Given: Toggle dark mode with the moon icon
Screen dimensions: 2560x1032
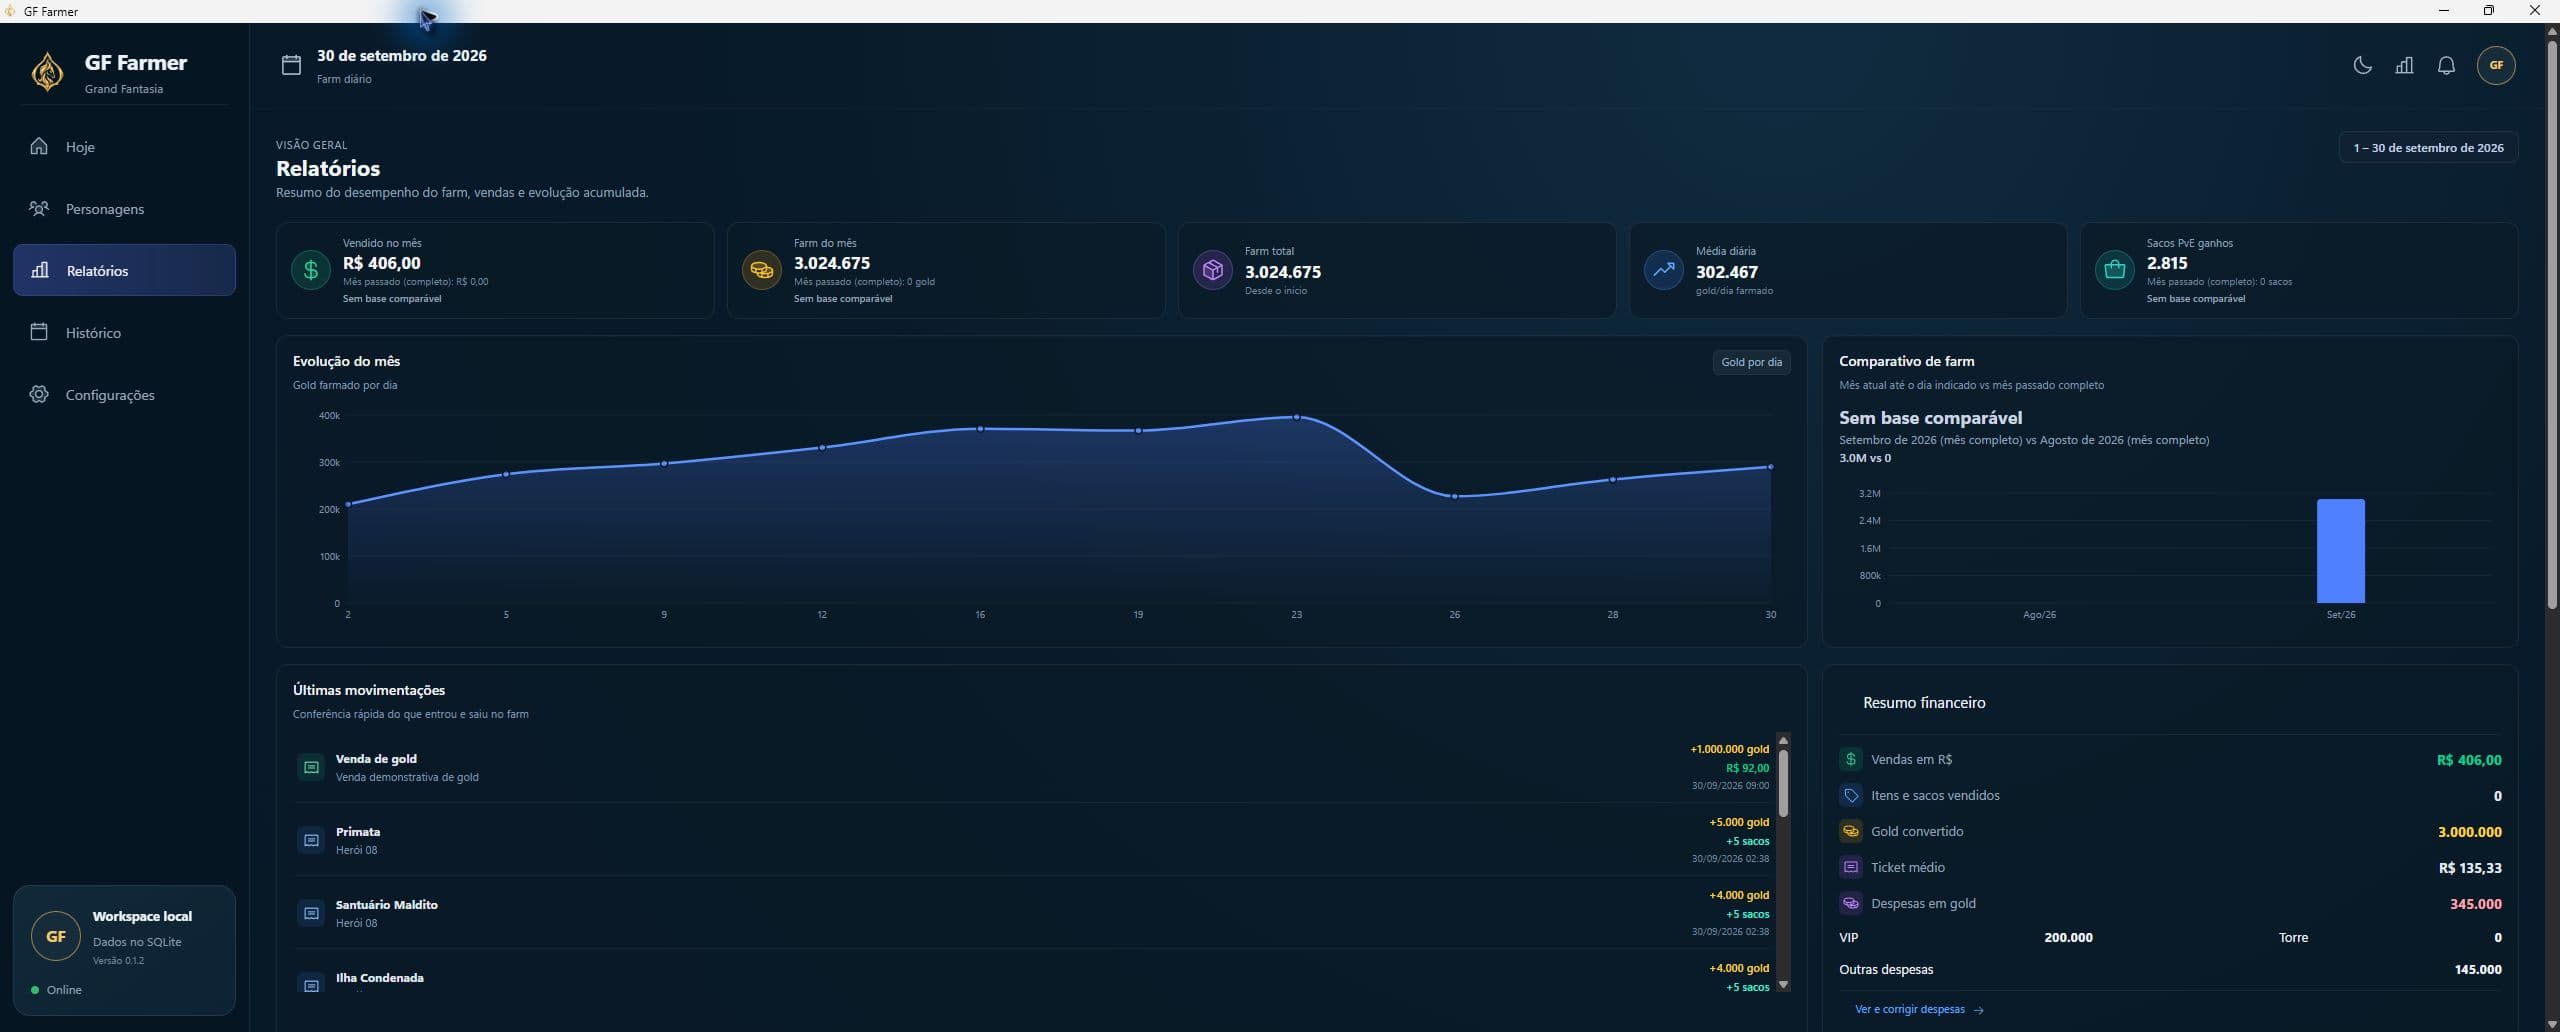Looking at the screenshot, I should click(2362, 65).
